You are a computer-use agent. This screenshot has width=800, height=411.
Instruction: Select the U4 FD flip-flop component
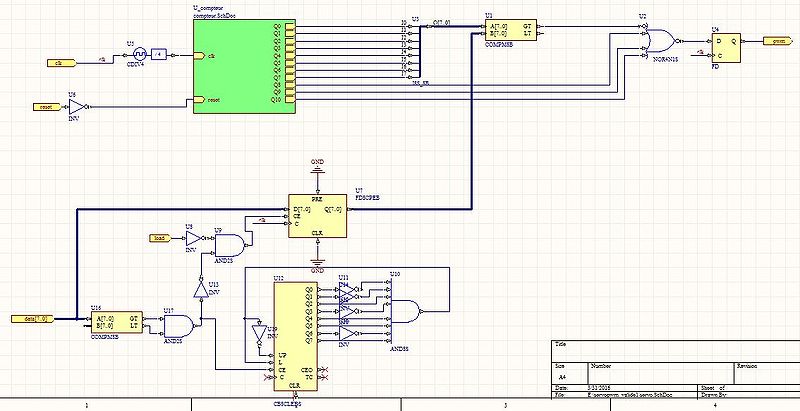tap(722, 46)
